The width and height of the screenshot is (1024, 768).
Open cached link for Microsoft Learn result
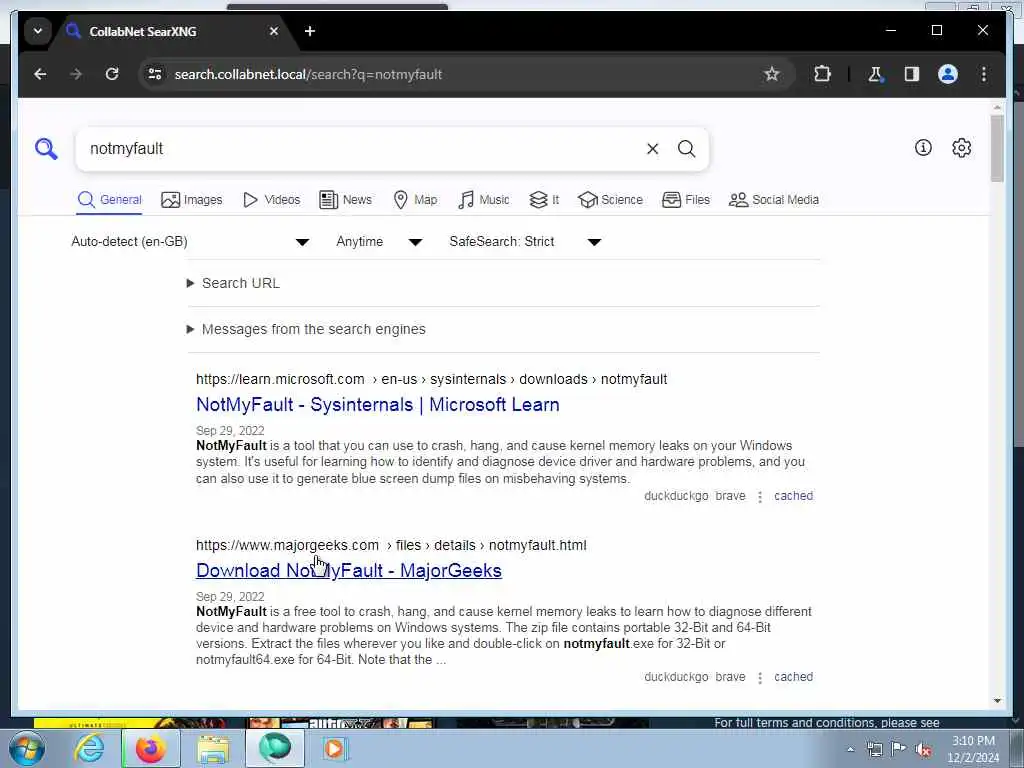793,496
